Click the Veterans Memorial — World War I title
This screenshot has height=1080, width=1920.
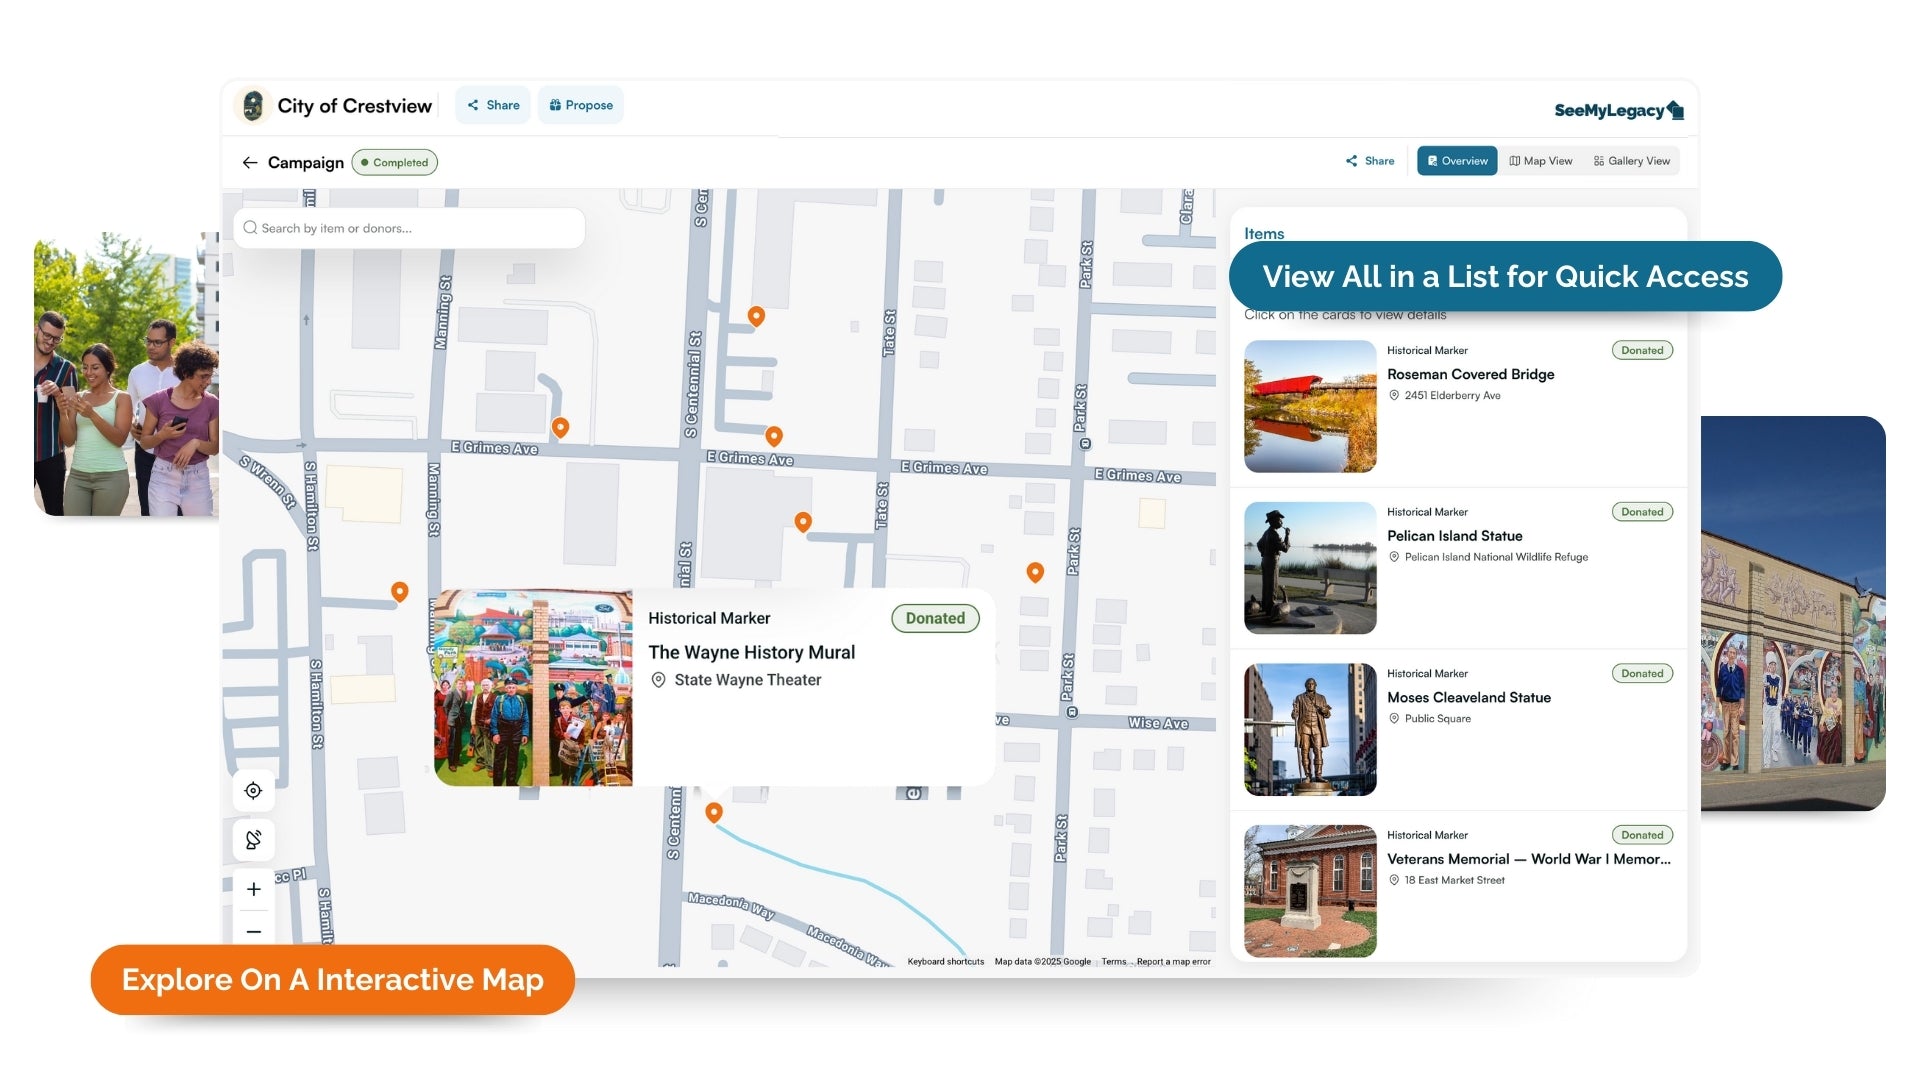click(x=1528, y=859)
